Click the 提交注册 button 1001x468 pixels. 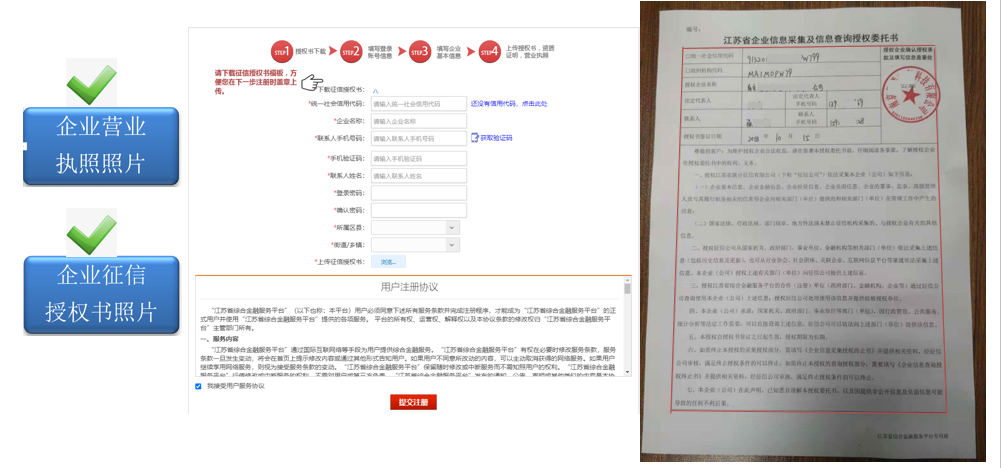pyautogui.click(x=413, y=402)
